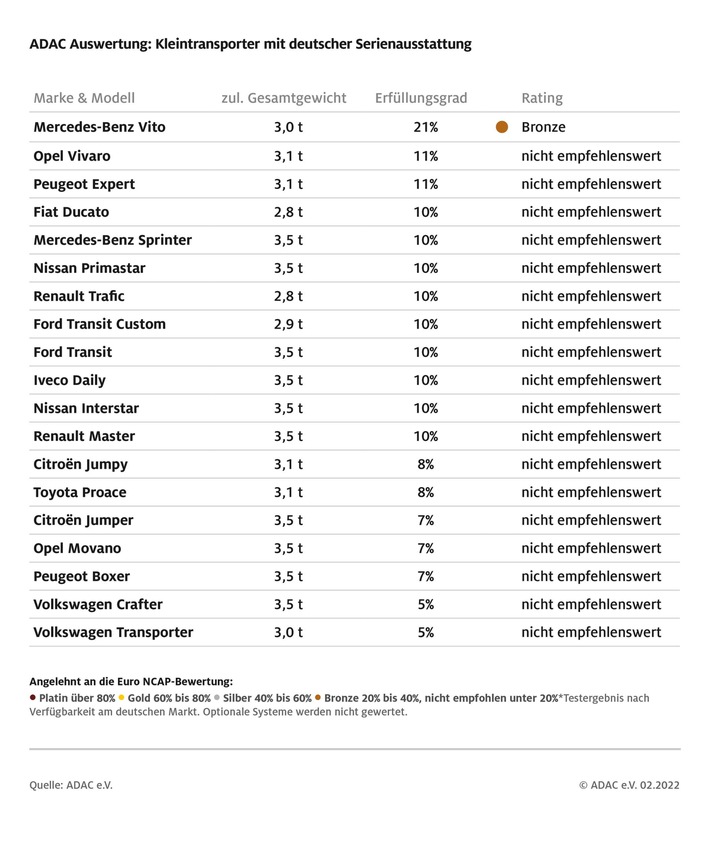The height and width of the screenshot is (852, 710).
Task: Click the ADAC Auswertung chart title
Action: [x=250, y=44]
